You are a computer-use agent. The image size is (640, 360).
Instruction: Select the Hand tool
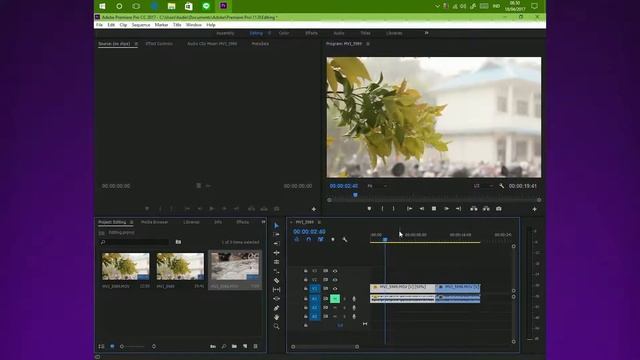pyautogui.click(x=276, y=317)
